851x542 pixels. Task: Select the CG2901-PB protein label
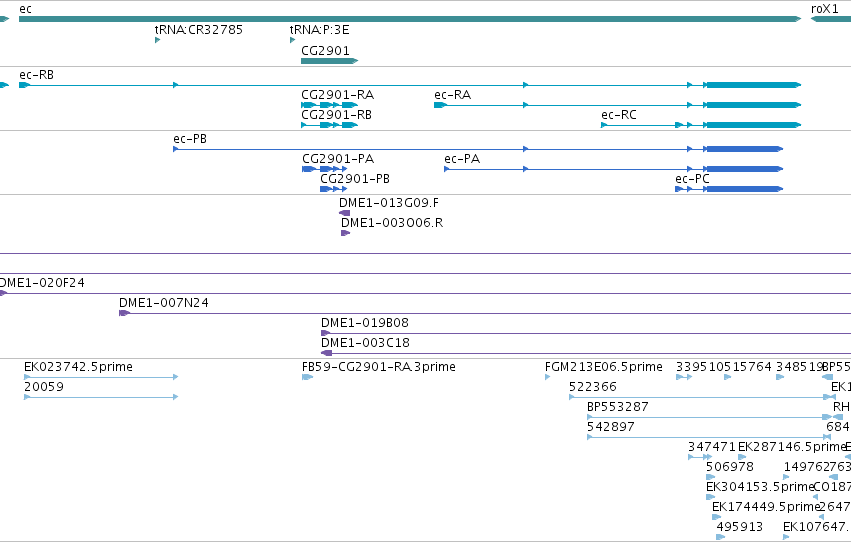355,179
